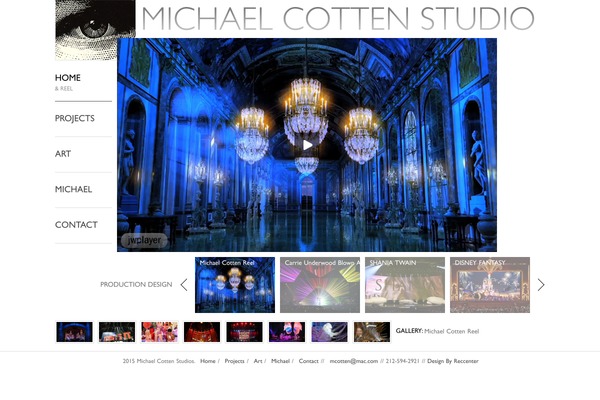Screen dimensions: 600x400
Task: Open sixth gallery thumbnail with purple lights
Action: 287,331
